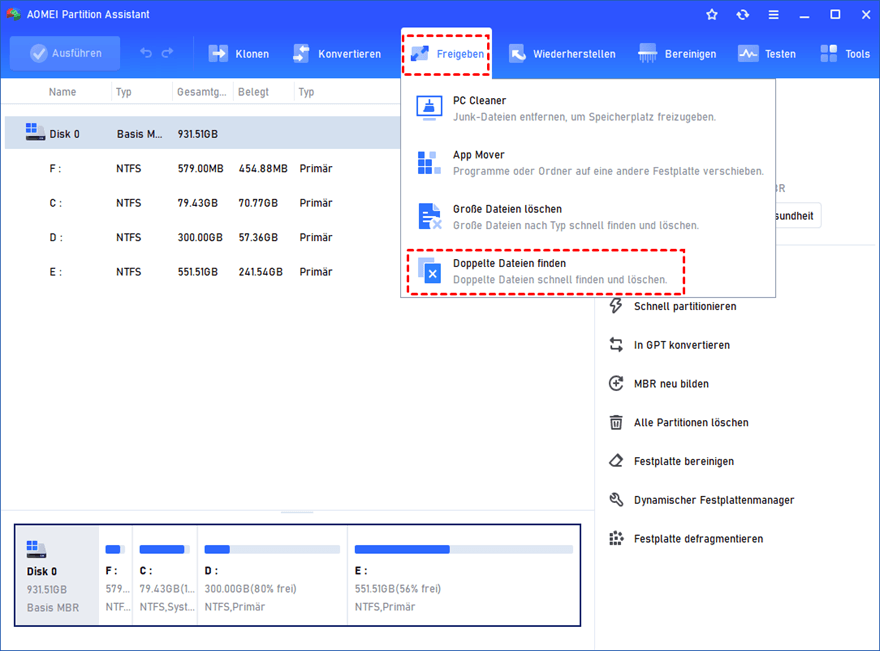The width and height of the screenshot is (880, 651).
Task: Select C: partition block in disk map
Action: [x=165, y=575]
